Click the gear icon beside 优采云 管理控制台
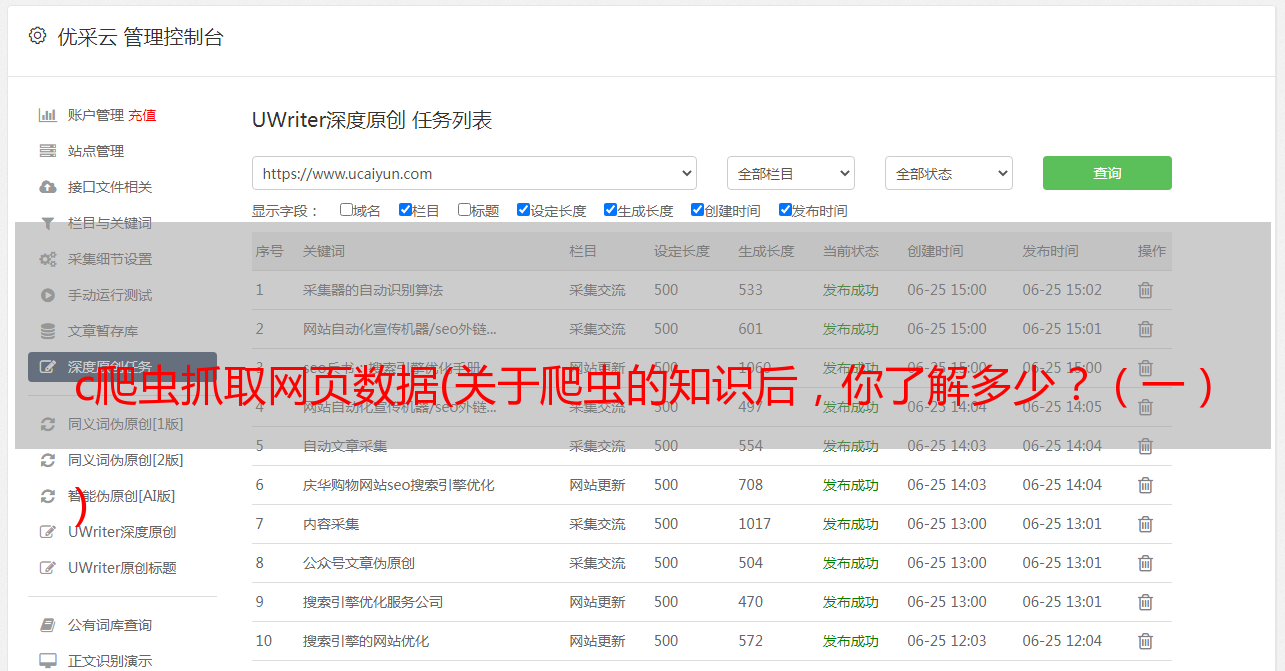 pyautogui.click(x=37, y=36)
